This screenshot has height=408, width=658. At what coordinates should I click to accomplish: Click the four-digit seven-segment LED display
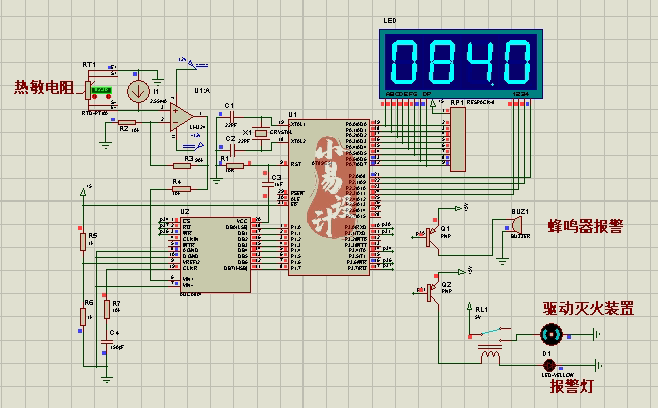[x=461, y=64]
